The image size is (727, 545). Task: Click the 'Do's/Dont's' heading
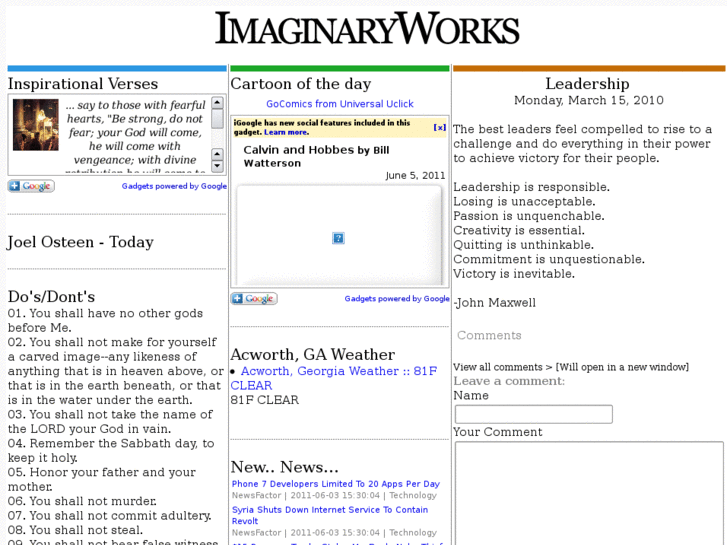[51, 296]
